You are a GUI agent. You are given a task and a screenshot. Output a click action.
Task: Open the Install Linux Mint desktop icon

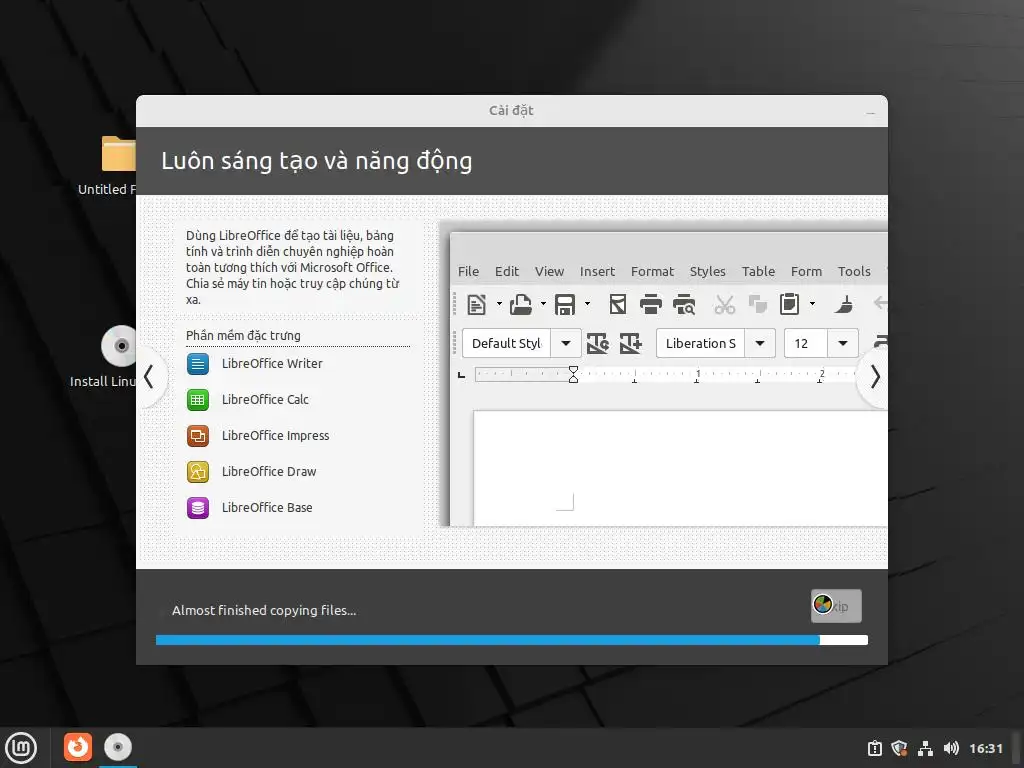point(118,345)
